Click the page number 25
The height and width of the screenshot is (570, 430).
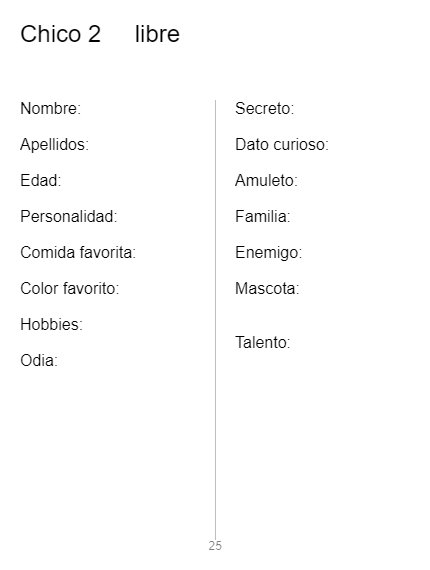coord(215,546)
